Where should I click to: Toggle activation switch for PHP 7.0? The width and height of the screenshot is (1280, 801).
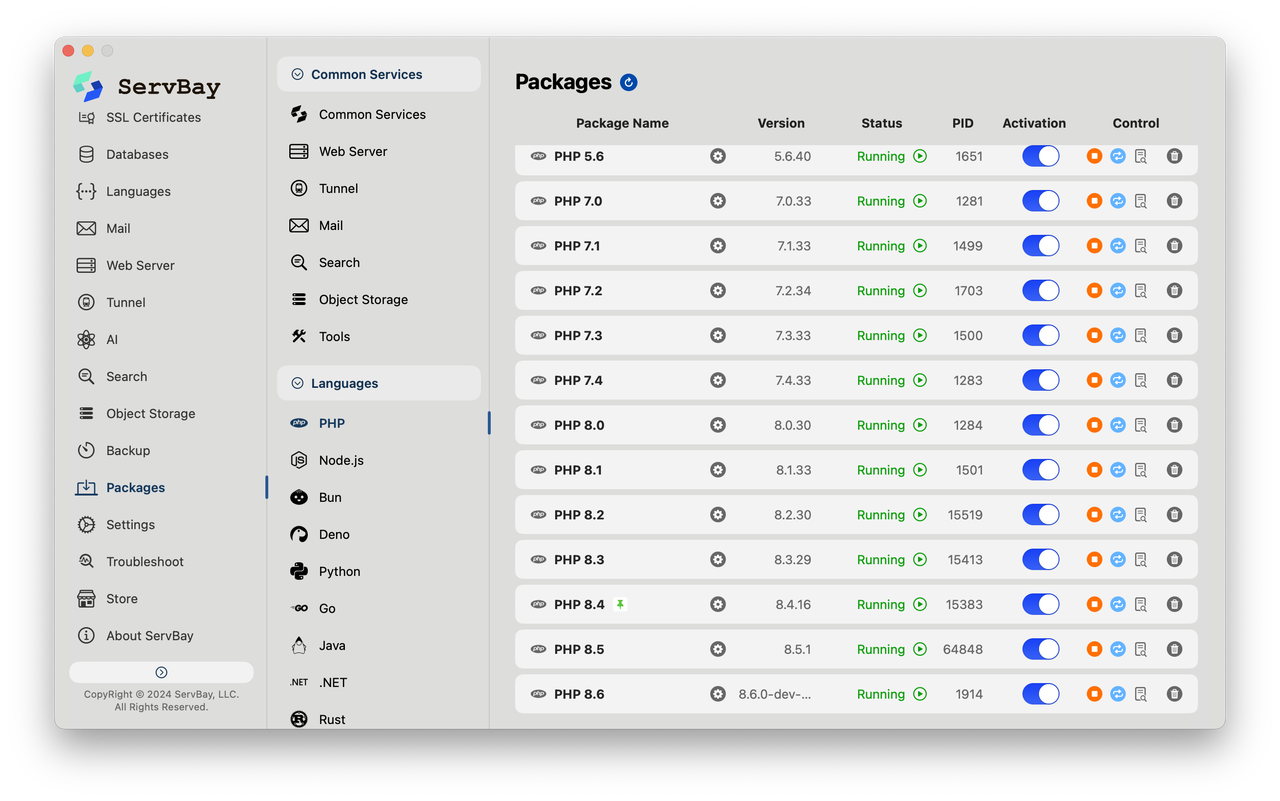[x=1041, y=201]
